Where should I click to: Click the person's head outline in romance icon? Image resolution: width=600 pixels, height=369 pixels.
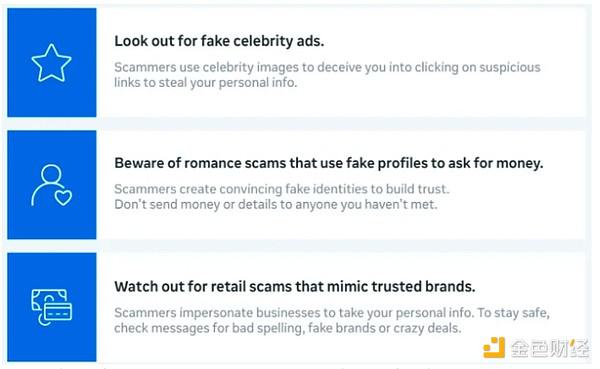pos(51,174)
